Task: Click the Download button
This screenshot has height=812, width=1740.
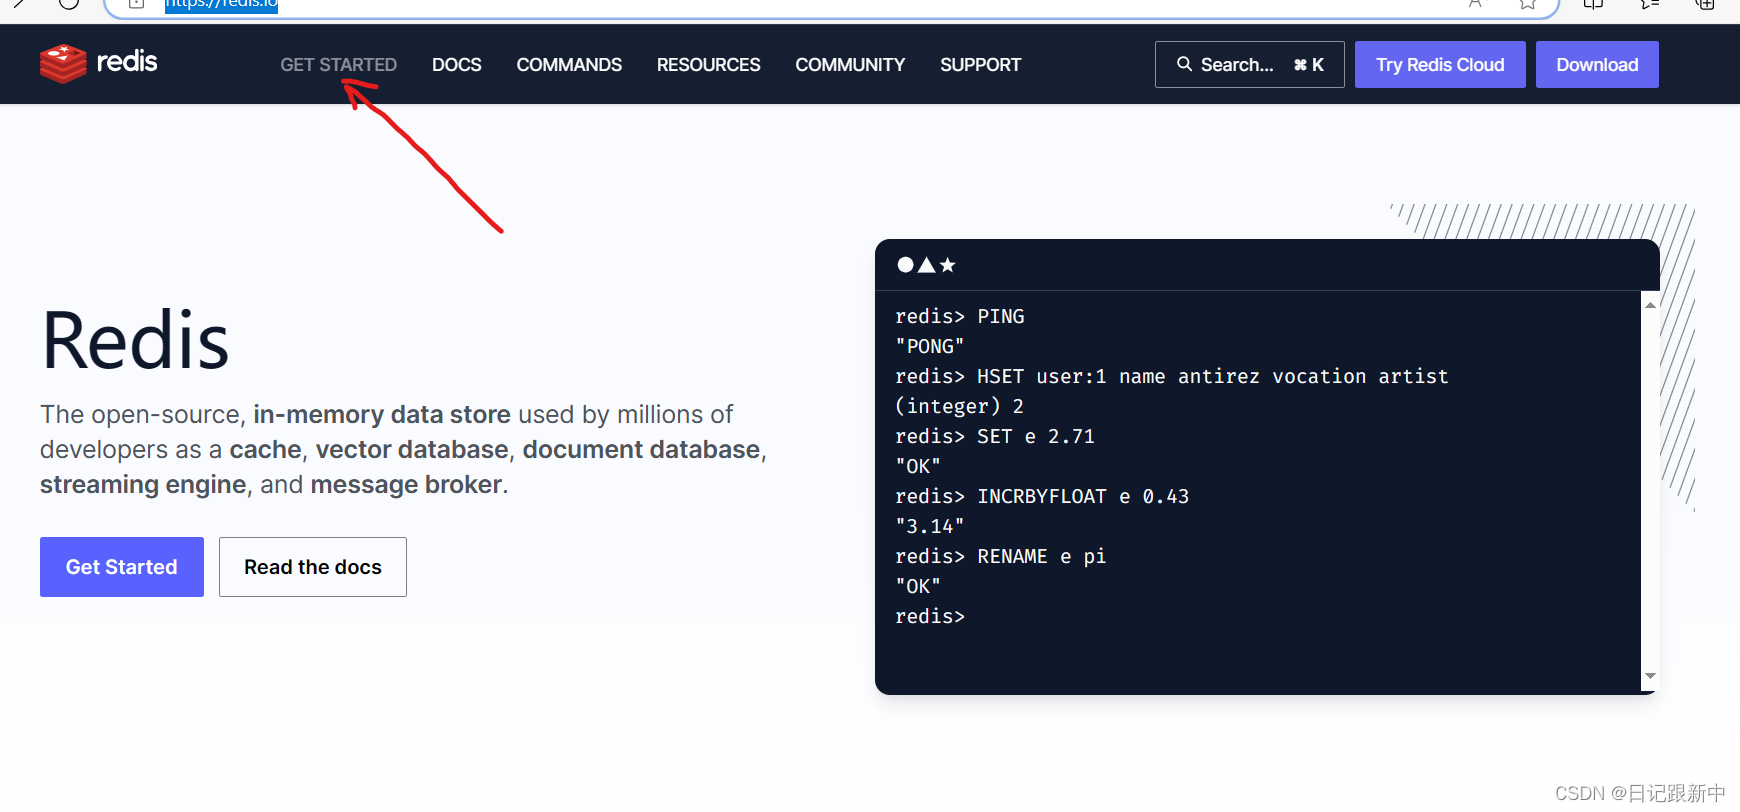Action: (1597, 65)
